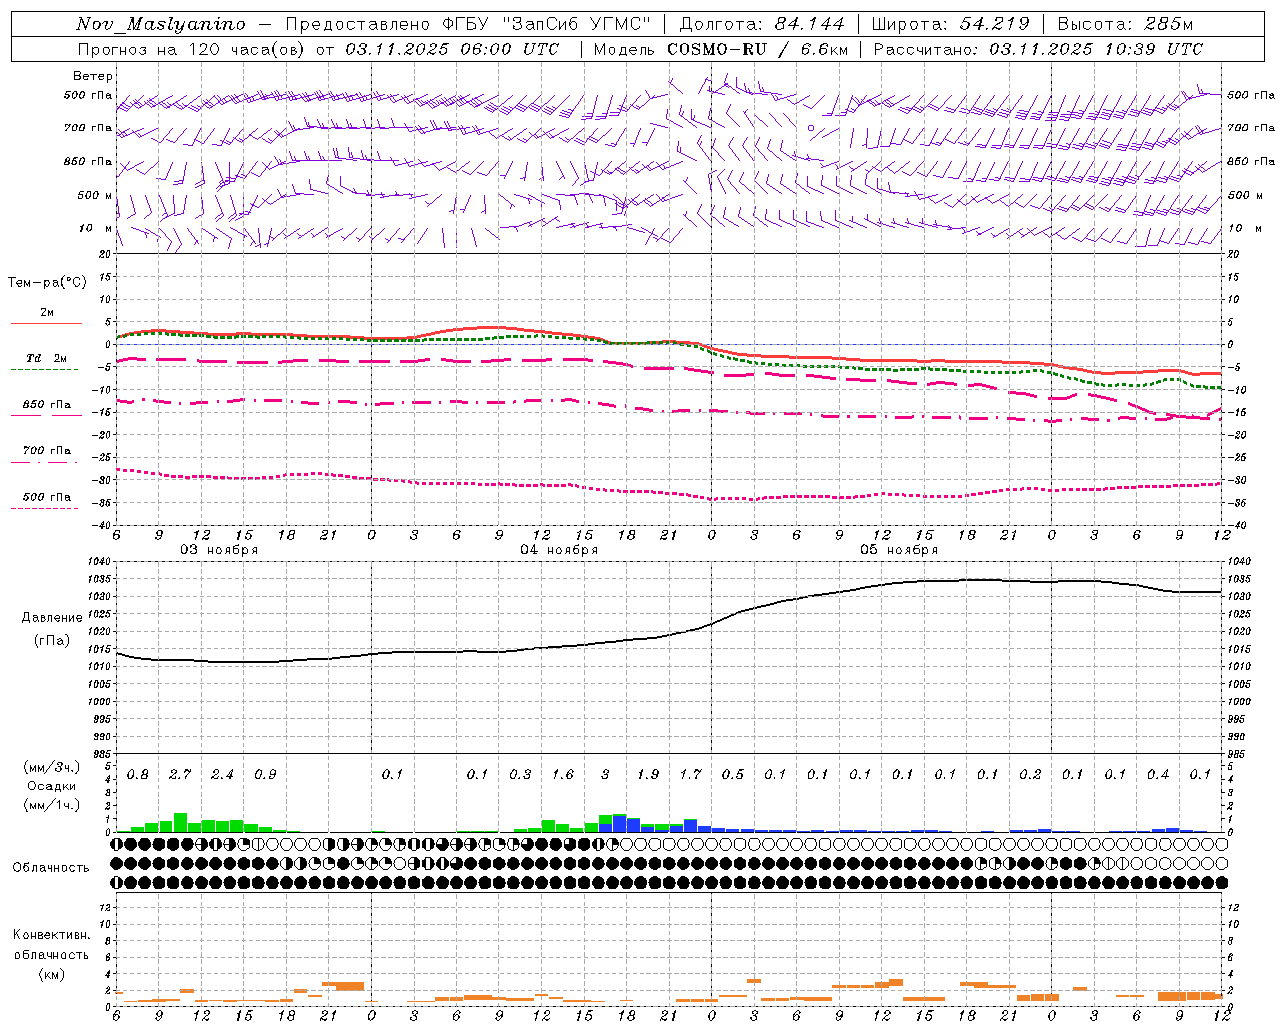
Task: Click the 'Ветер' wind panel label
Action: point(93,76)
